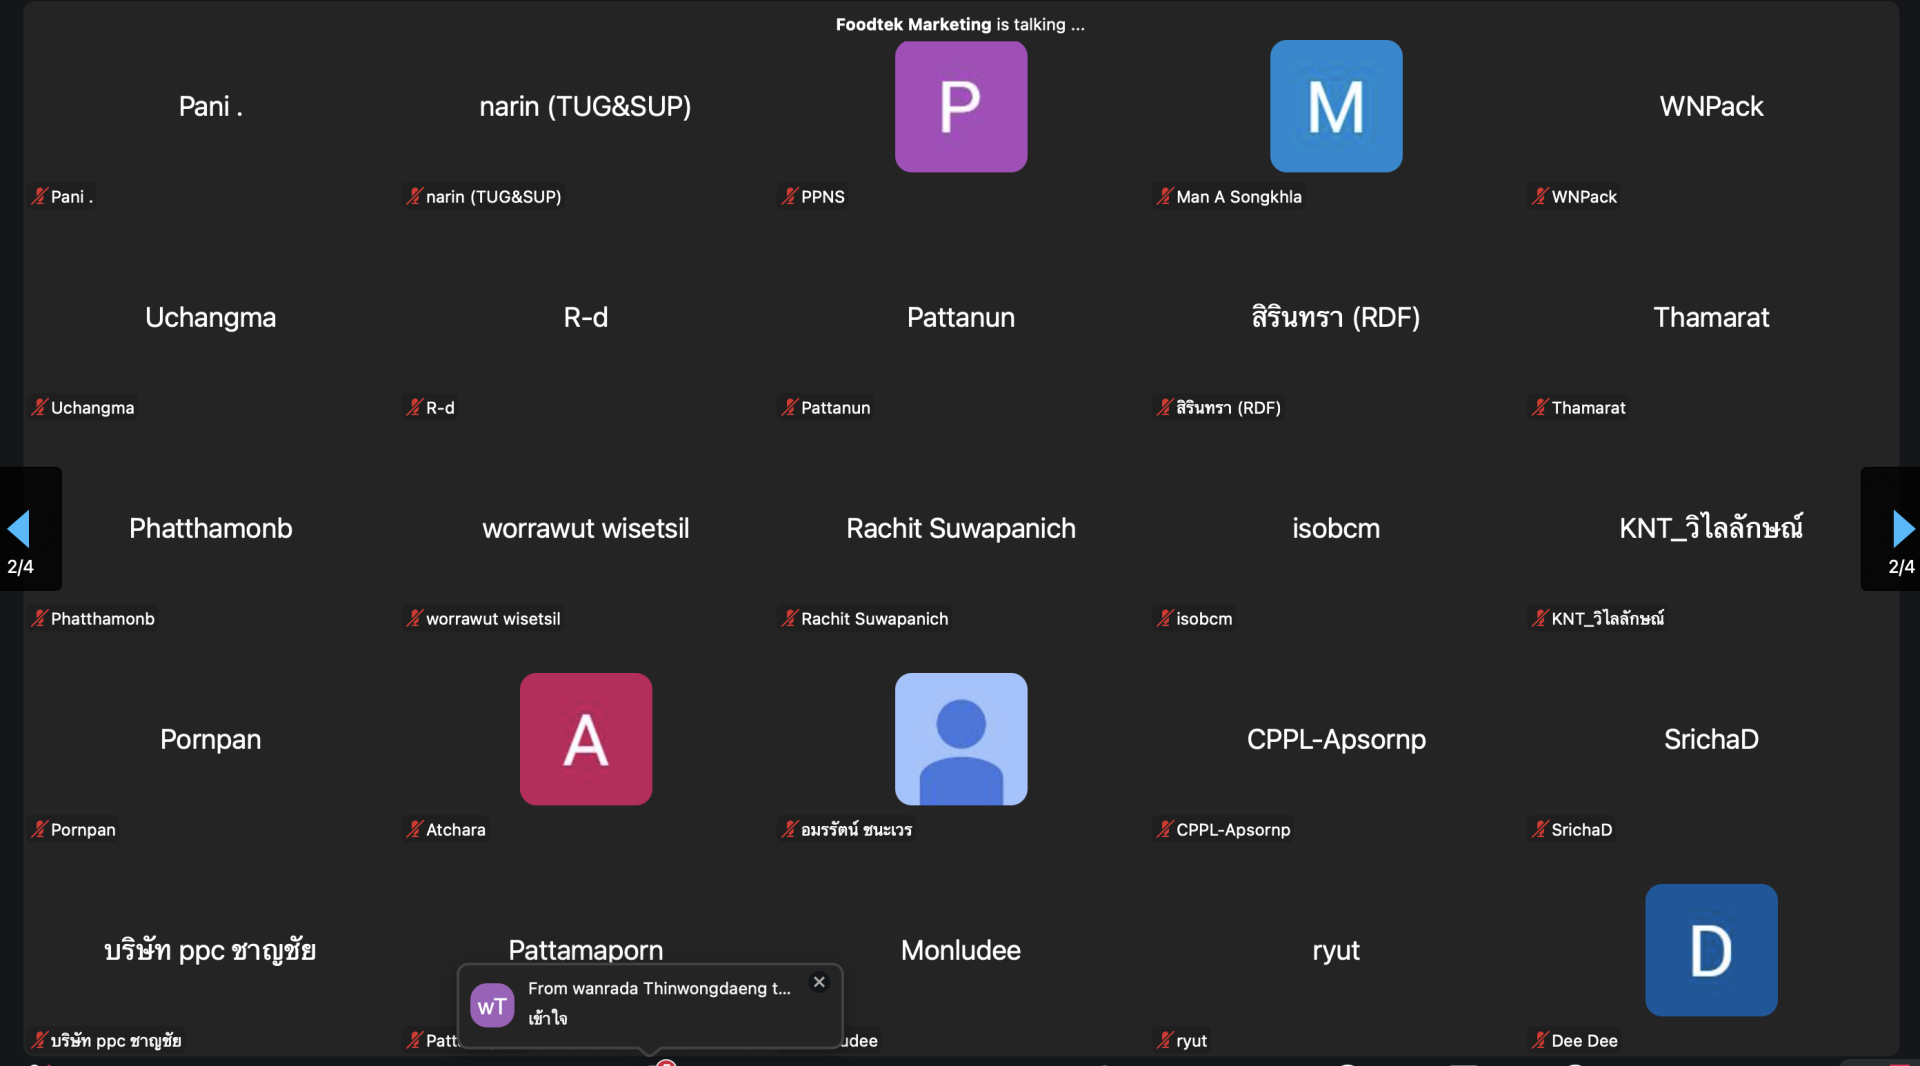Click muted mic icon beside WNPack label
Viewport: 1920px width, 1066px height.
1540,197
